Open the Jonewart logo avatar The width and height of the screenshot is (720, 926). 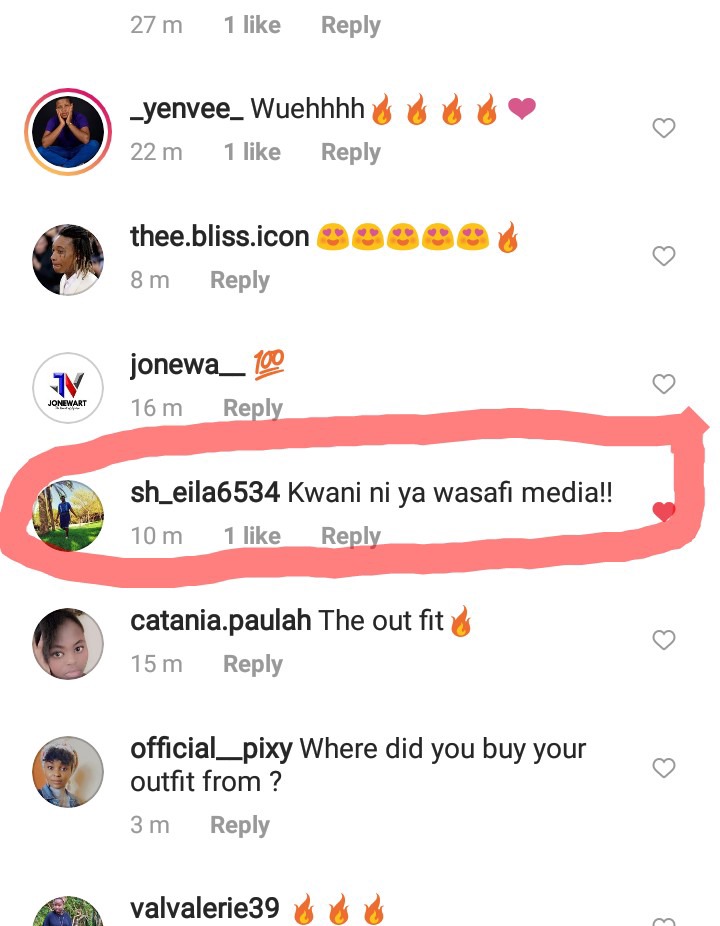pos(68,388)
